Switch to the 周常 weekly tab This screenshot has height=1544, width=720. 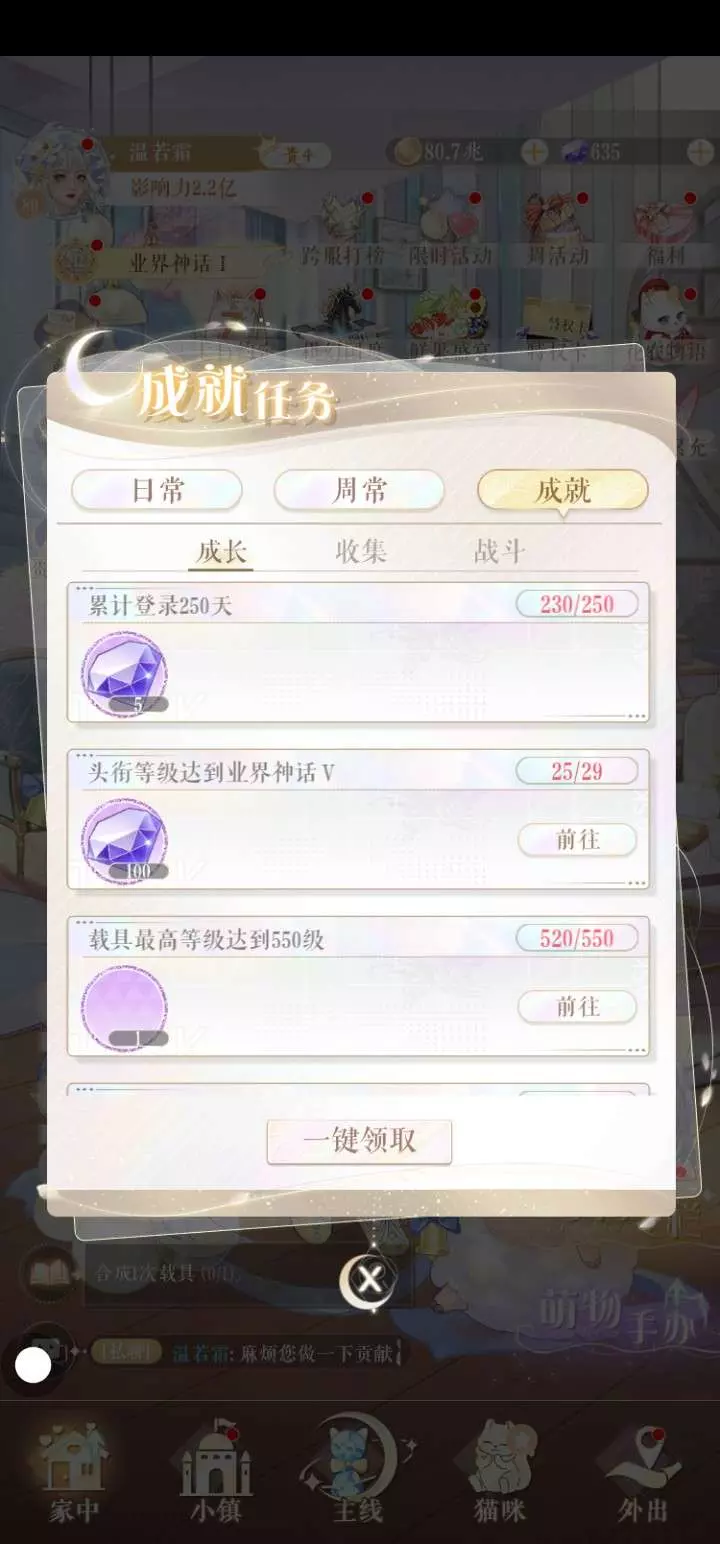click(359, 490)
